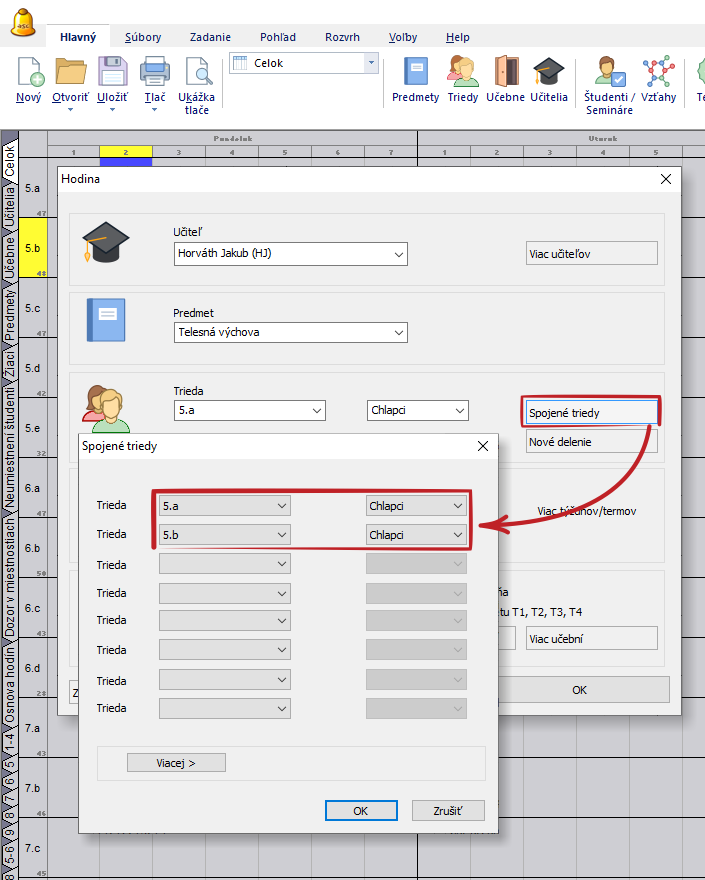The height and width of the screenshot is (880, 705).
Task: Select the Osnova hodín side tab
Action: pyautogui.click(x=10, y=685)
